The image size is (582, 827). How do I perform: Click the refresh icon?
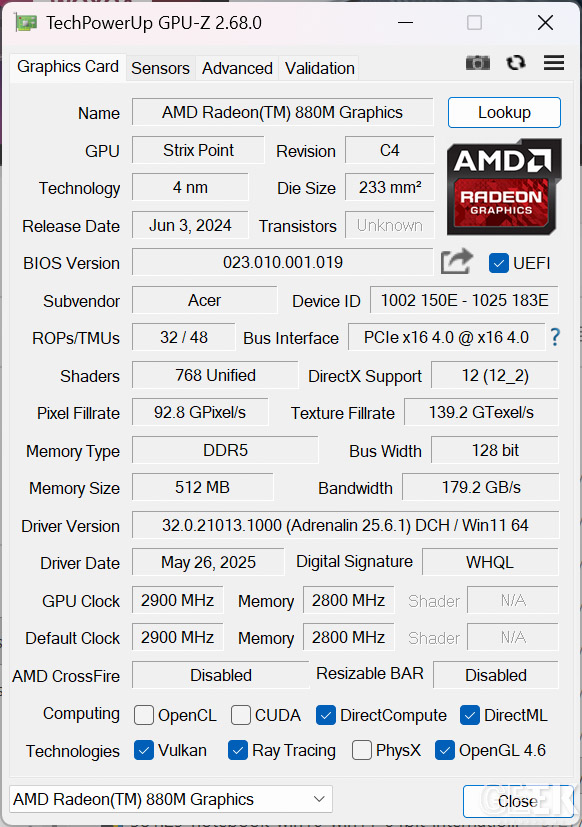click(x=516, y=63)
